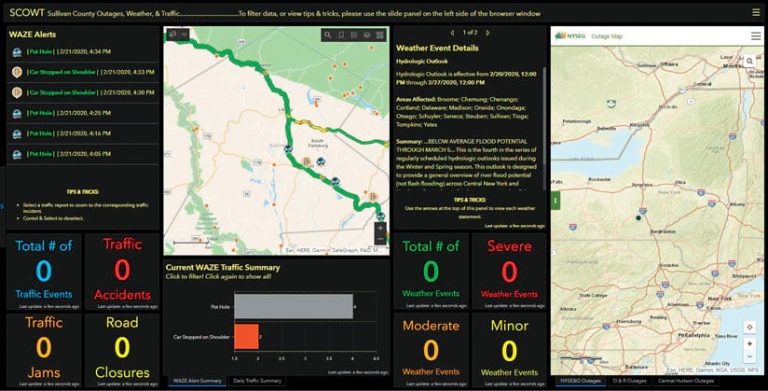Click the pot hole icon for the 4:16 PM alert
The width and height of the screenshot is (768, 391).
[x=17, y=134]
